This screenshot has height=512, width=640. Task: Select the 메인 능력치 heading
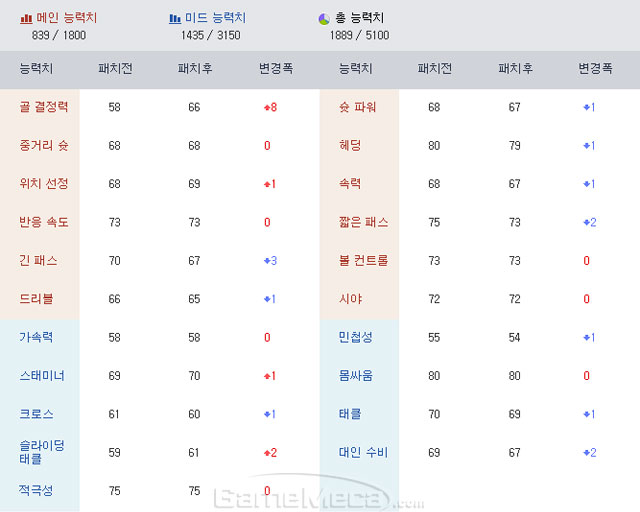67,18
